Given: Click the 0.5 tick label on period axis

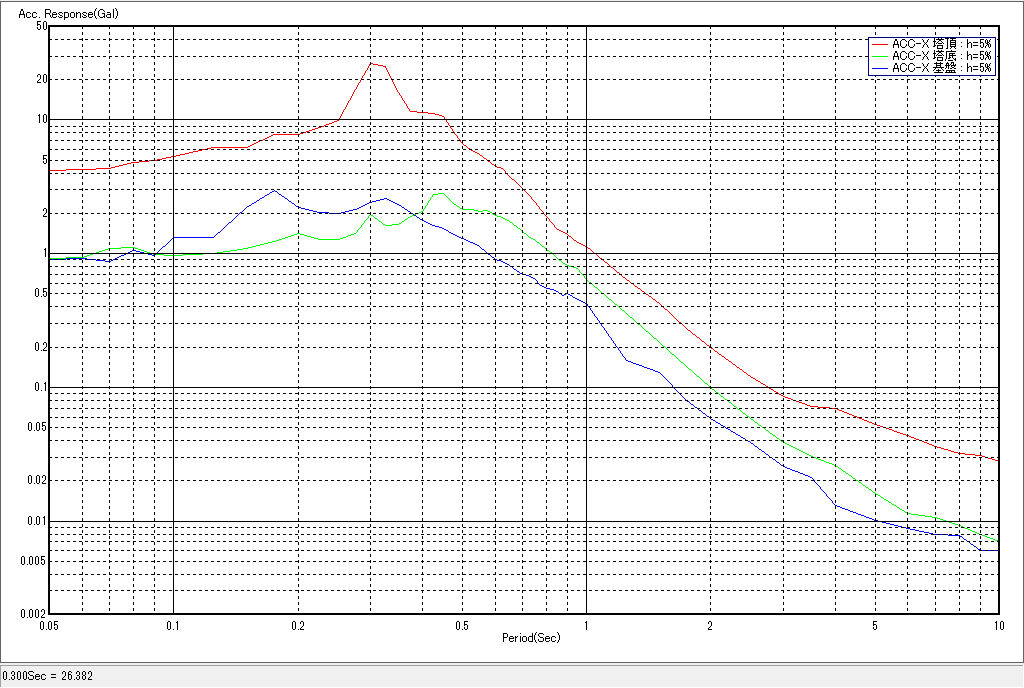Looking at the screenshot, I should click(x=461, y=625).
